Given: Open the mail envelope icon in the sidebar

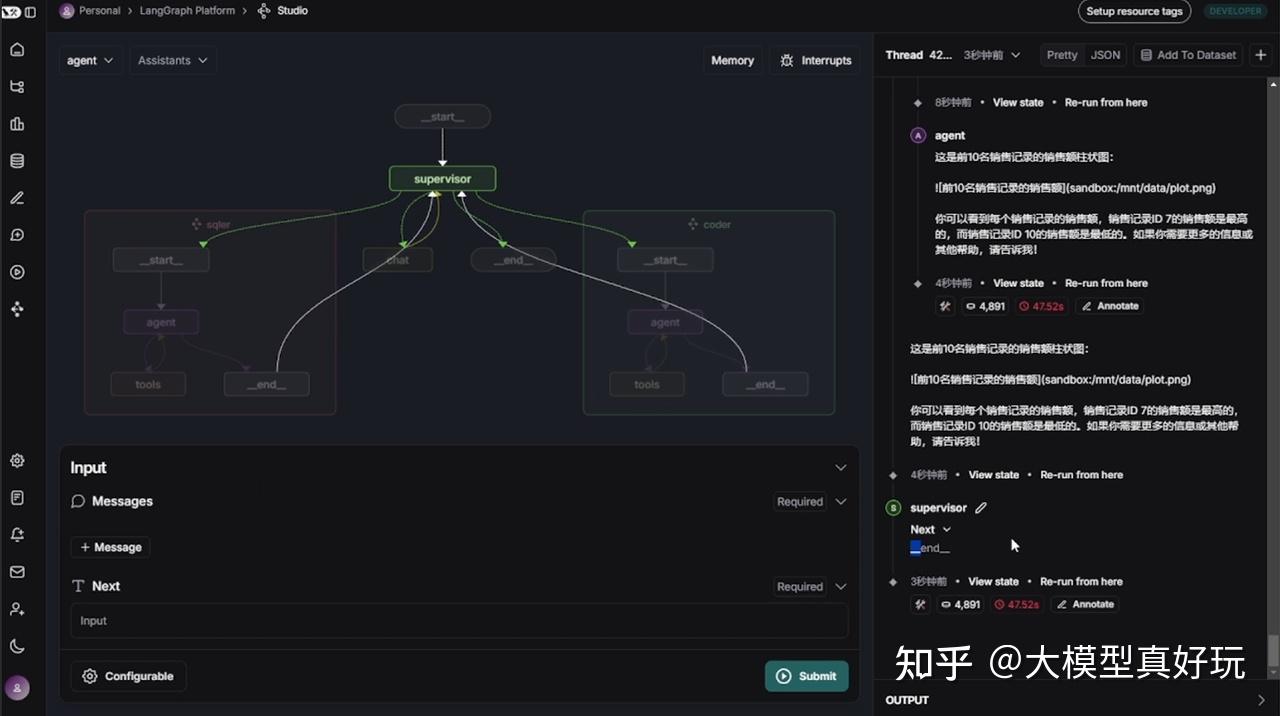Looking at the screenshot, I should coord(16,571).
